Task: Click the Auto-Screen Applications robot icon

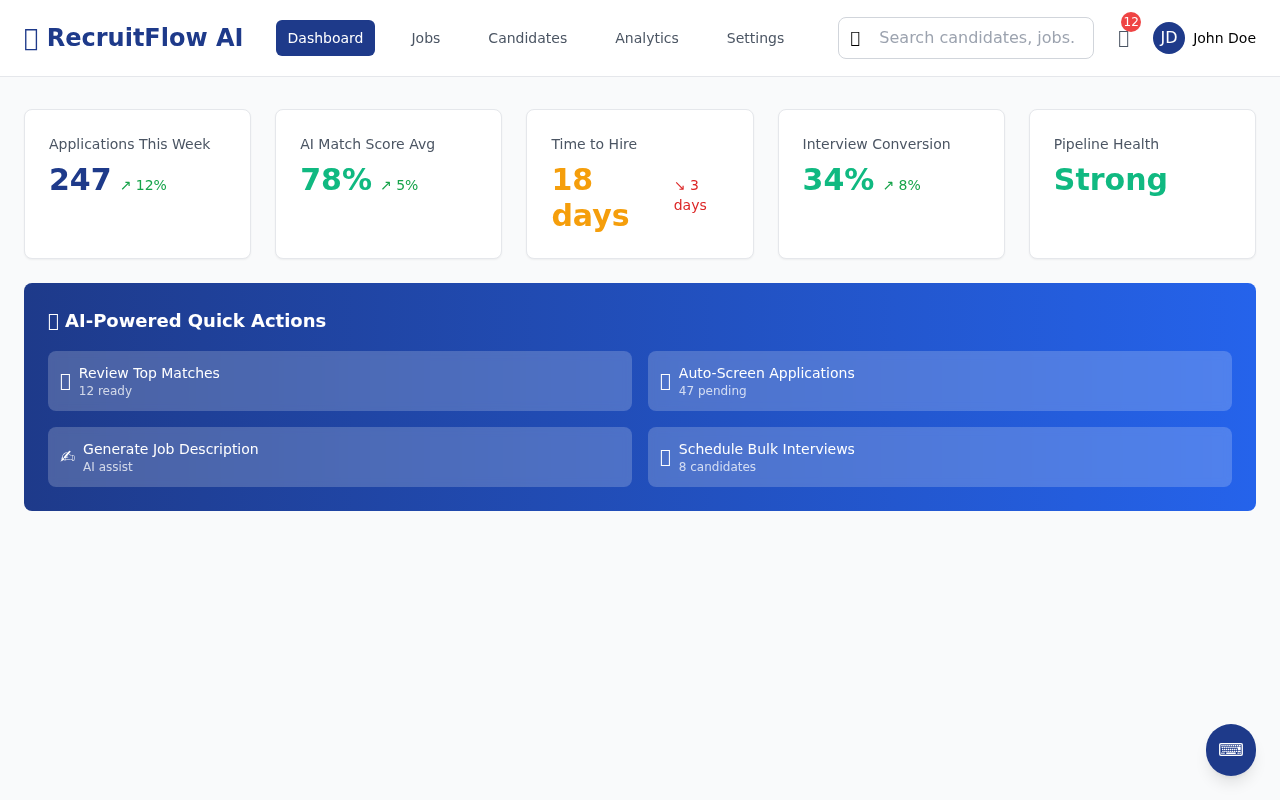Action: point(665,381)
